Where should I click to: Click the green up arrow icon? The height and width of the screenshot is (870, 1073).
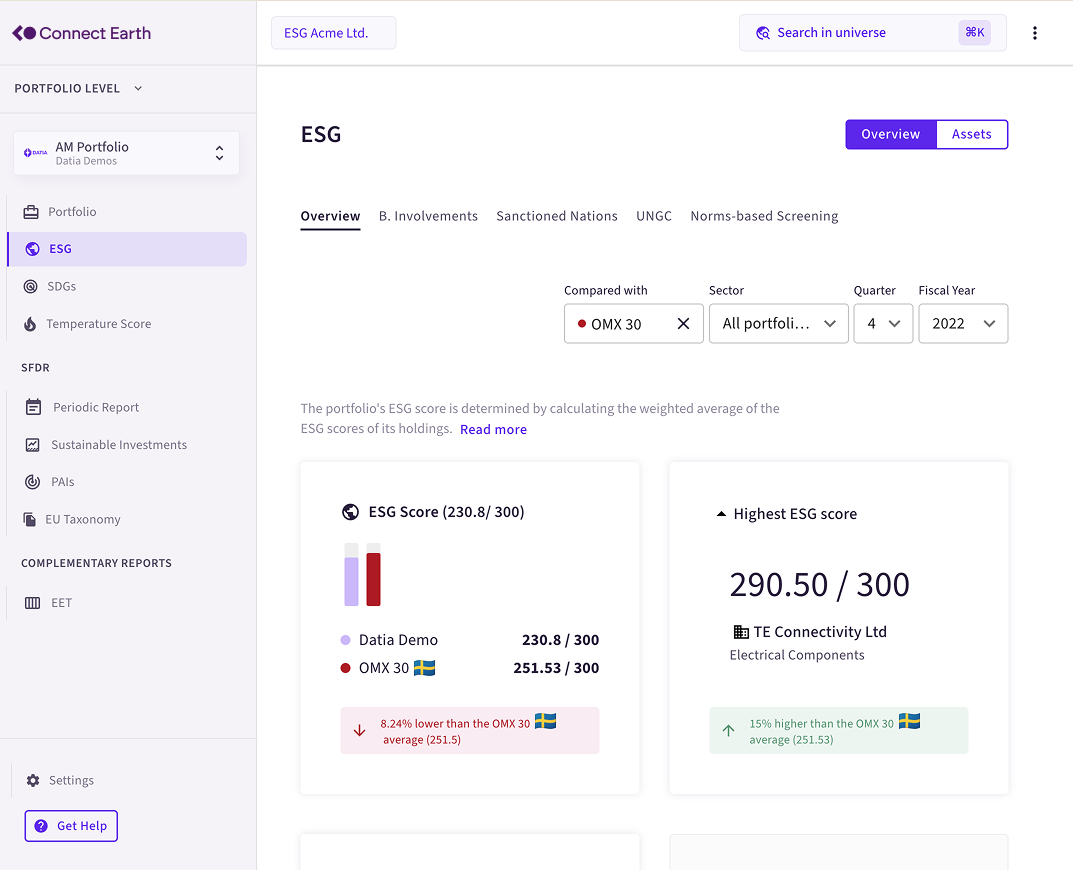point(729,730)
